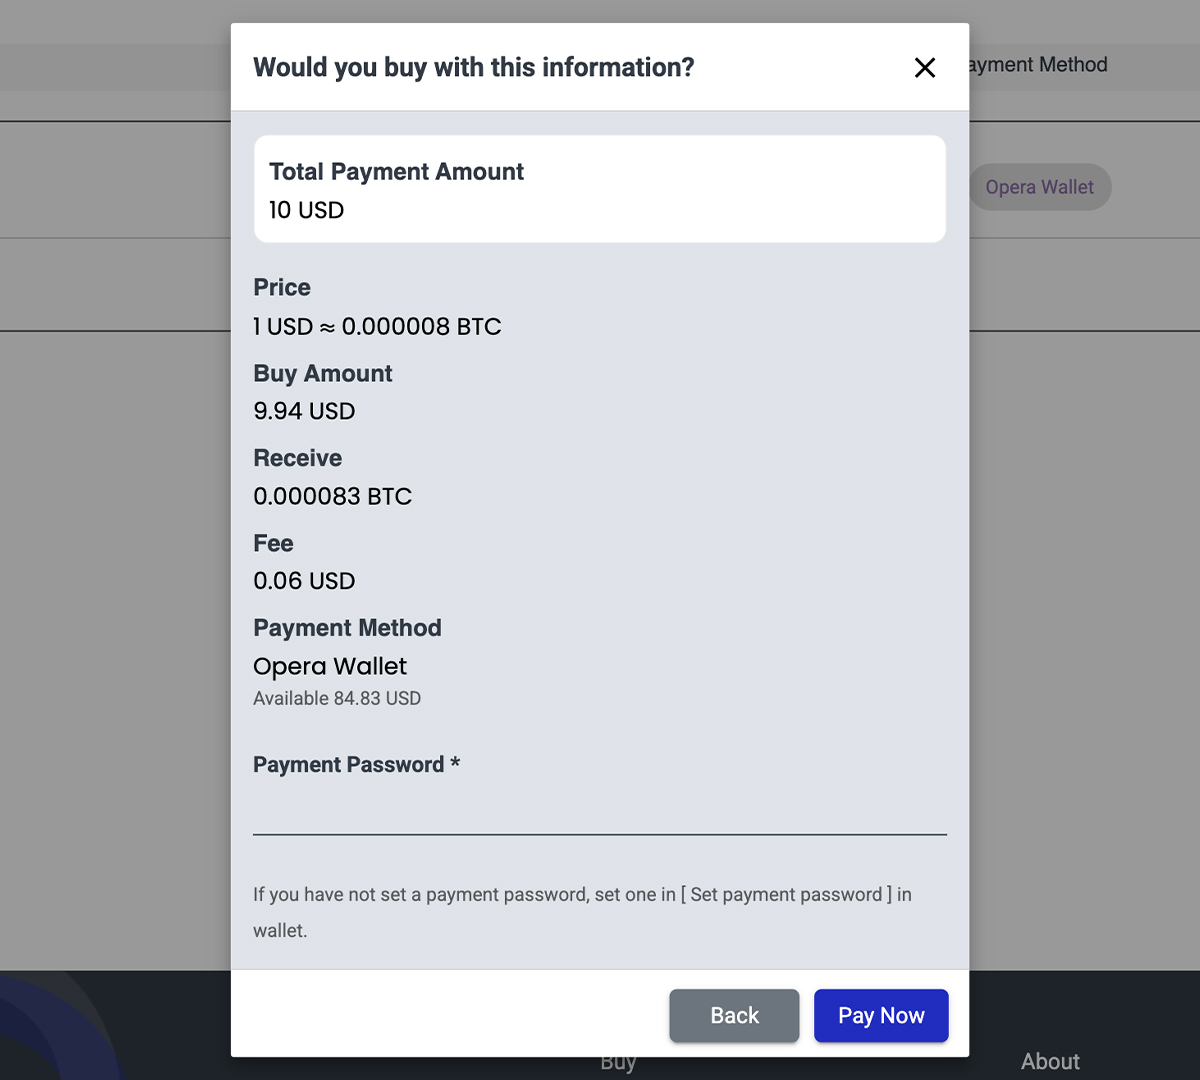
Task: Click the Pay Now button
Action: [880, 1015]
